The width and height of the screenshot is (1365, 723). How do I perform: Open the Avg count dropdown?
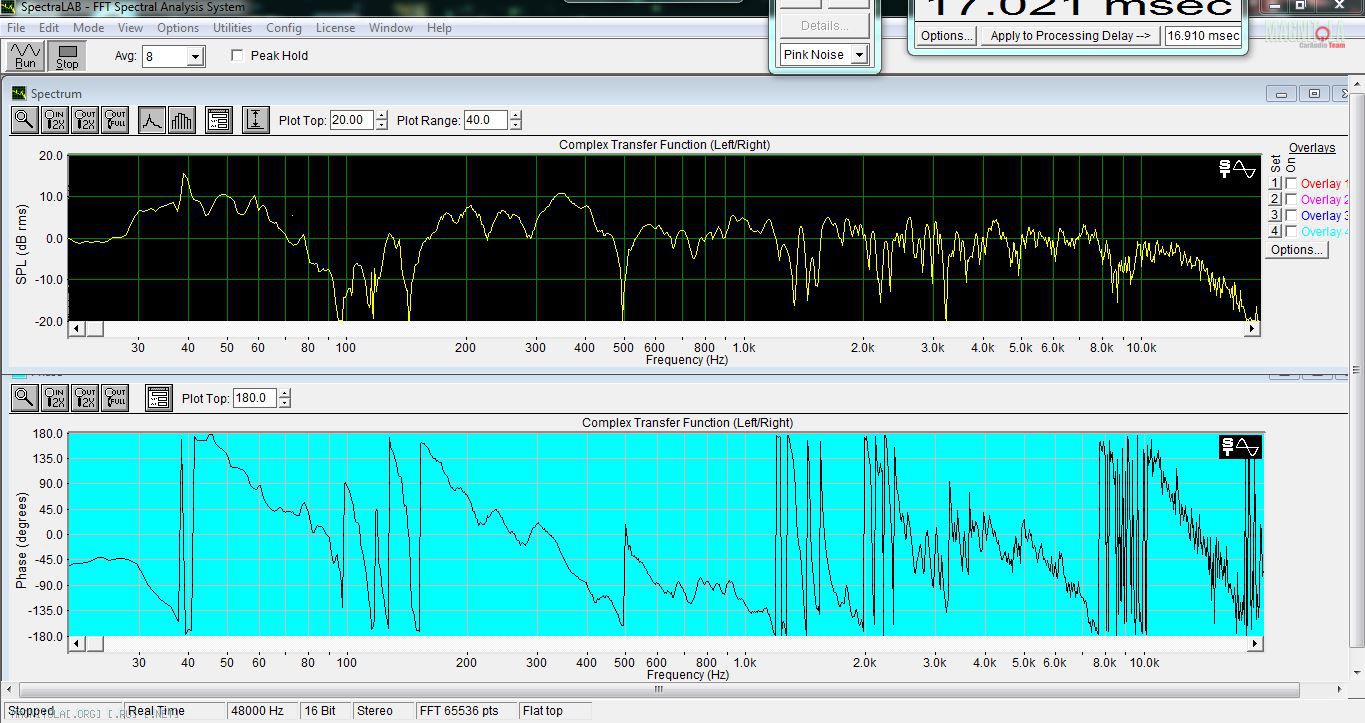(196, 57)
